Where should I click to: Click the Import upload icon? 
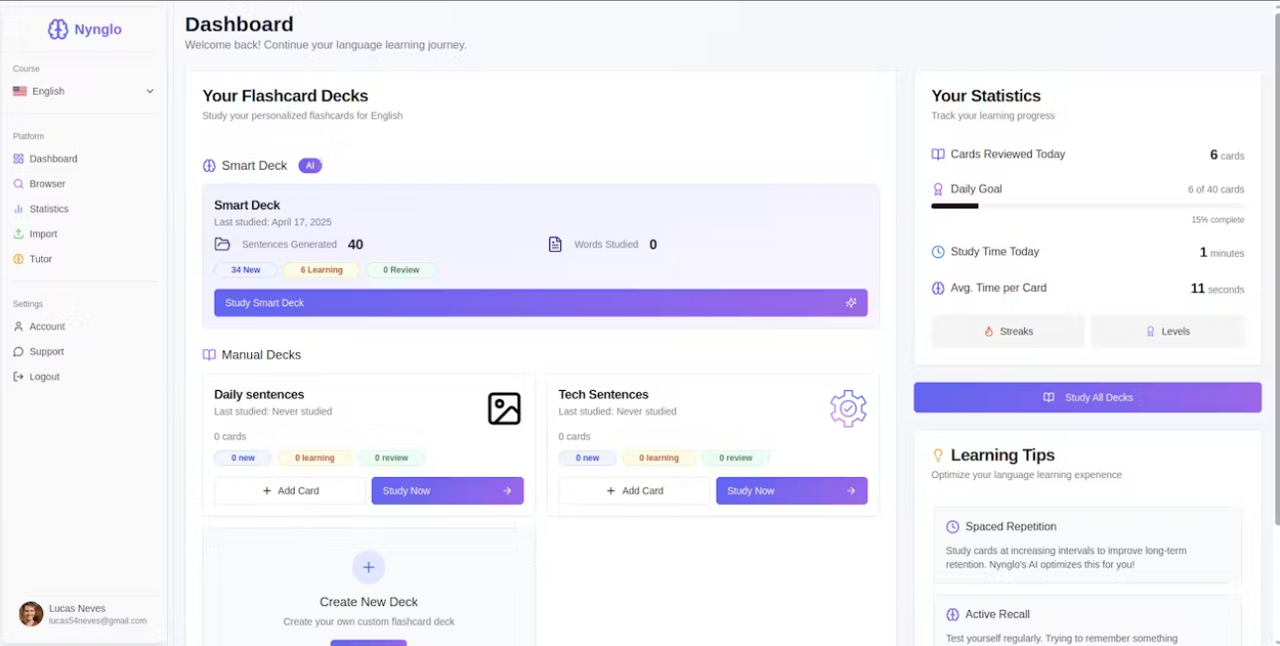[19, 234]
